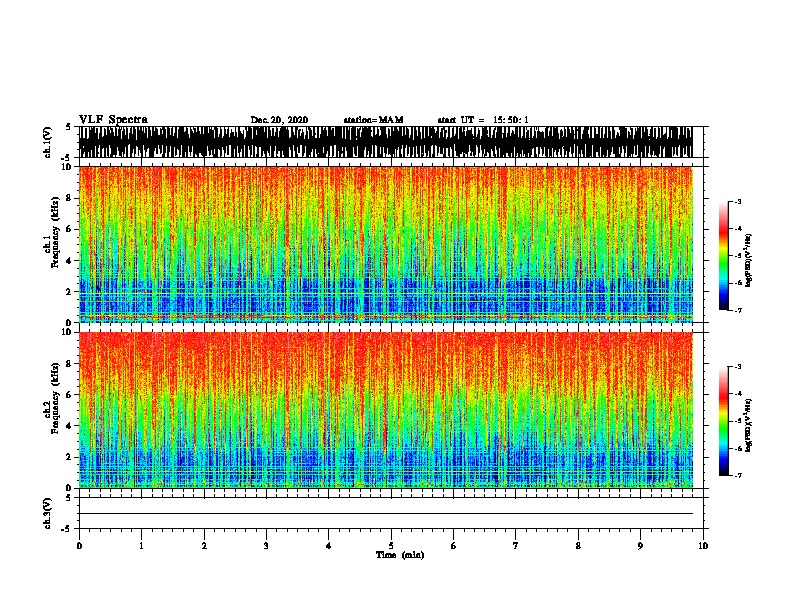Click time-axis tick label "3"
The image size is (792, 612).
[x=266, y=546]
